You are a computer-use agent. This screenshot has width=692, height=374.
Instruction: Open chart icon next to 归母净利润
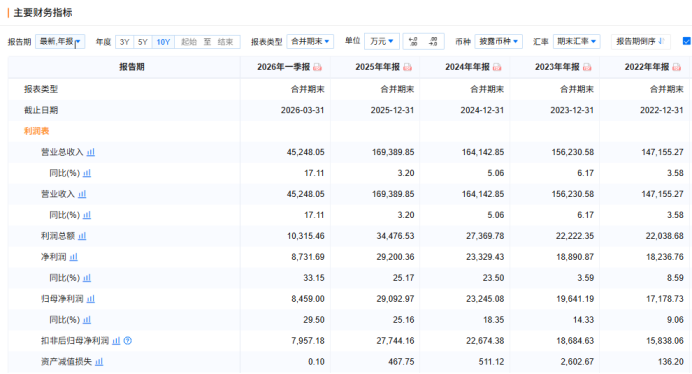tap(90, 298)
